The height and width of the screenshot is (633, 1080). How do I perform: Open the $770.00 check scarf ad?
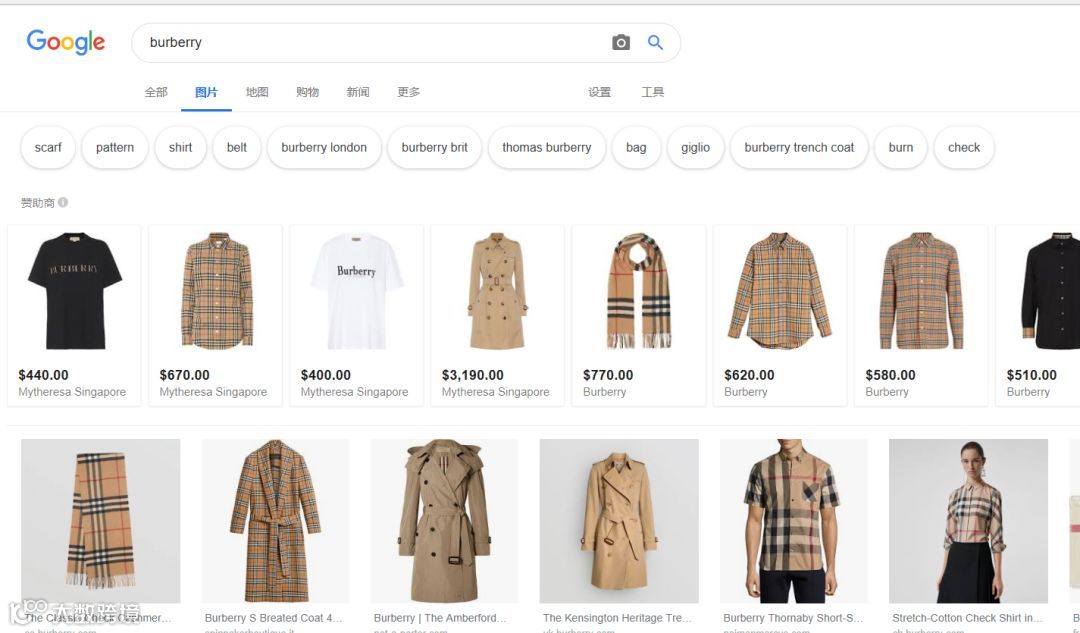[639, 315]
